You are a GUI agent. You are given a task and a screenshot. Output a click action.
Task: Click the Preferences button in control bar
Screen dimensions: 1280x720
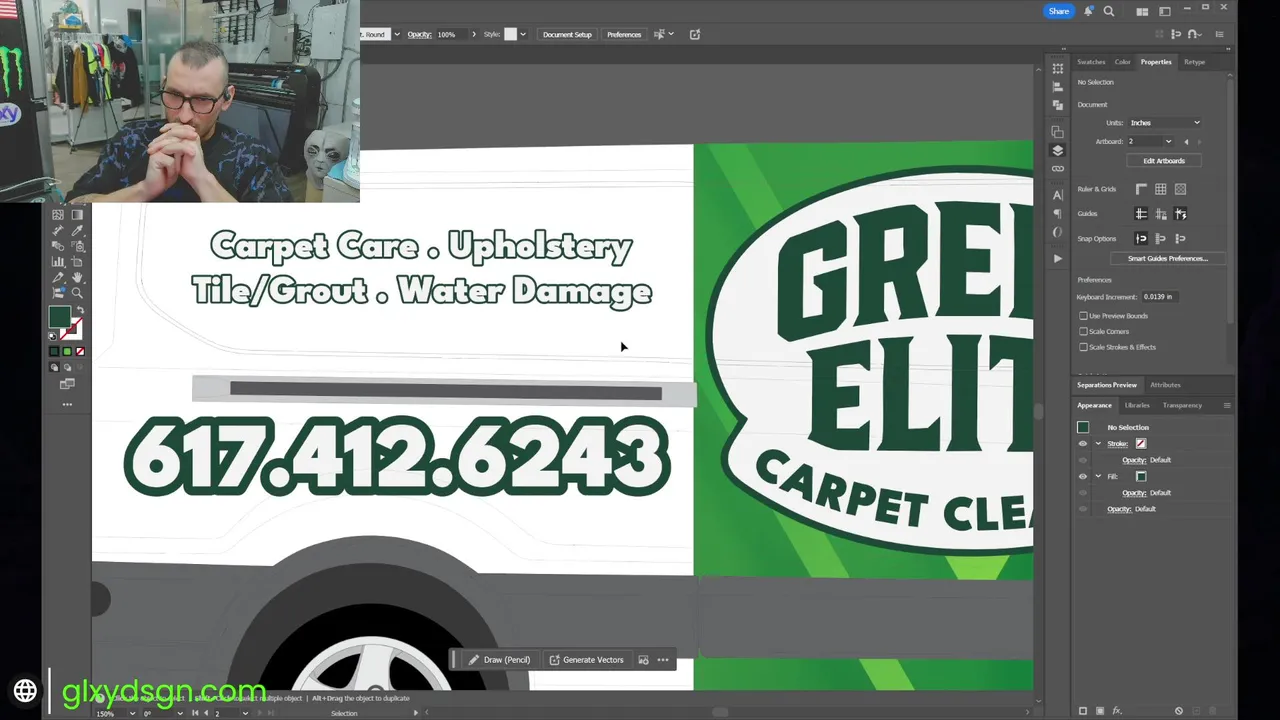[624, 34]
